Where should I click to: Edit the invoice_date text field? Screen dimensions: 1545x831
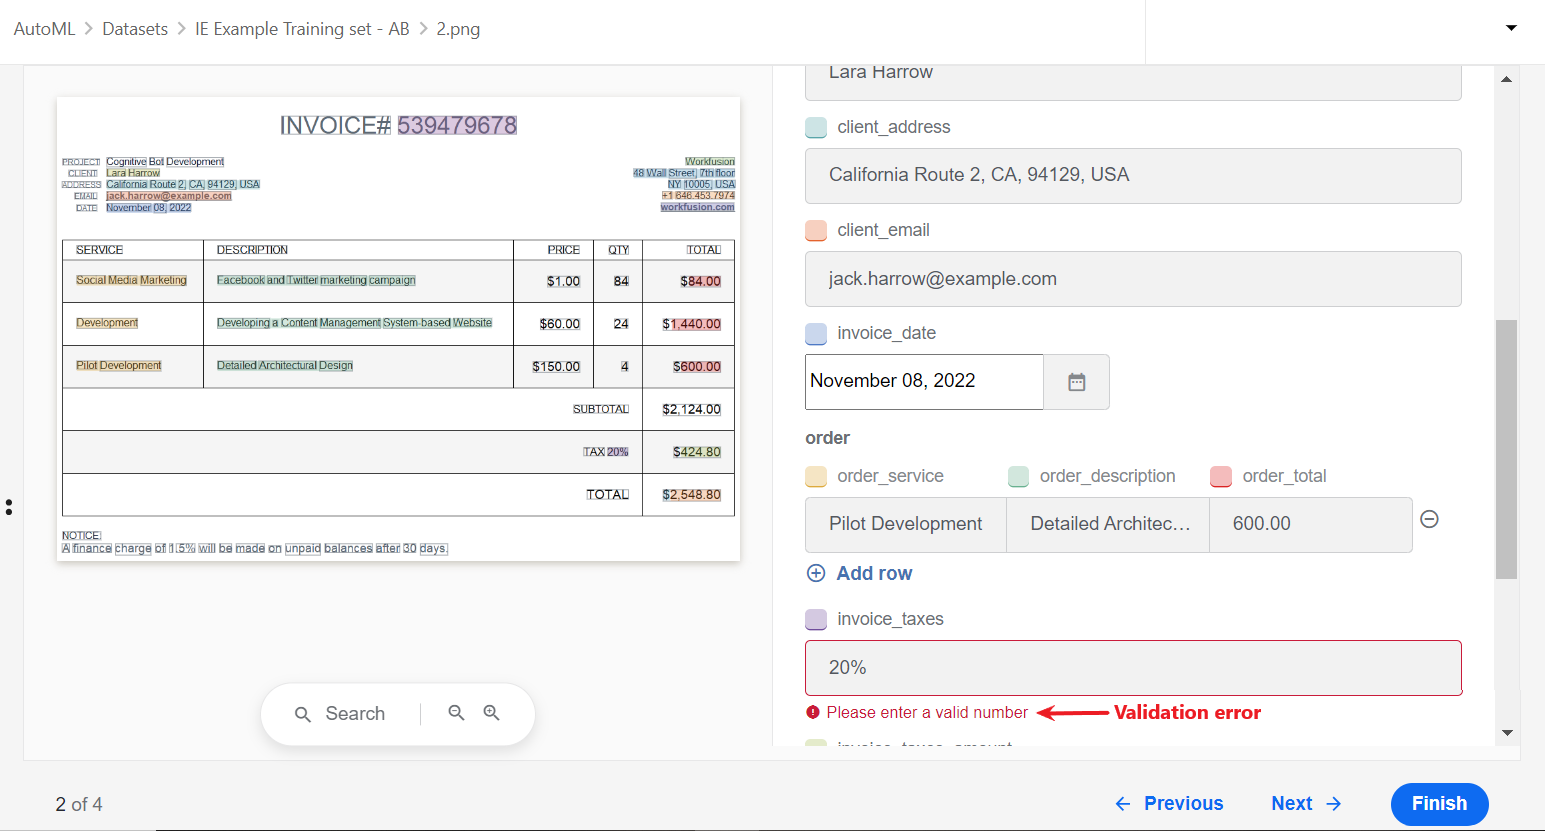(x=924, y=382)
